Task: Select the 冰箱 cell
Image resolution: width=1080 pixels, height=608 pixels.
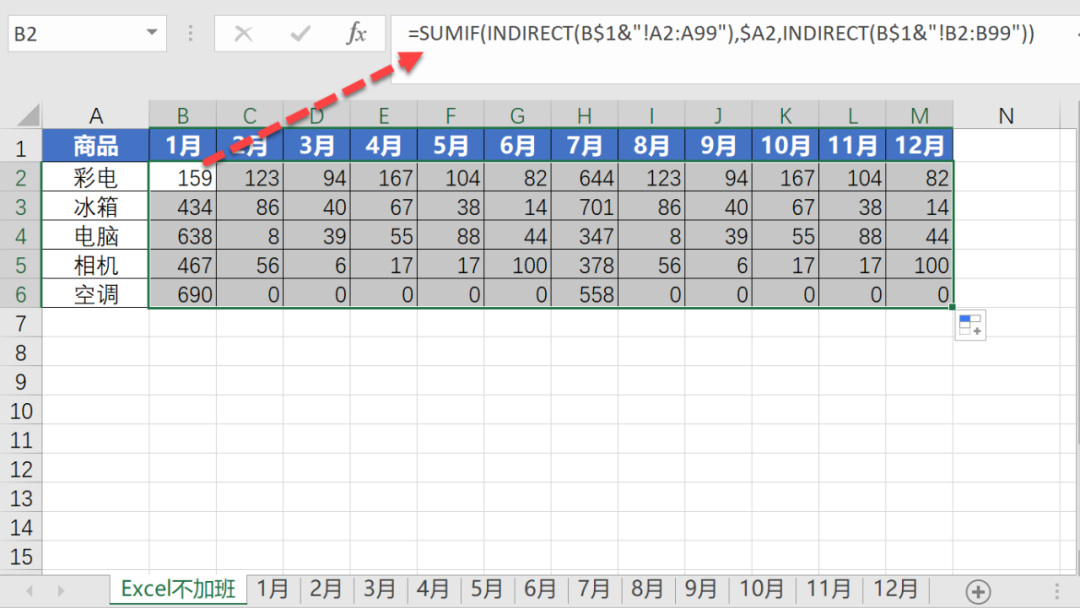Action: pyautogui.click(x=96, y=207)
